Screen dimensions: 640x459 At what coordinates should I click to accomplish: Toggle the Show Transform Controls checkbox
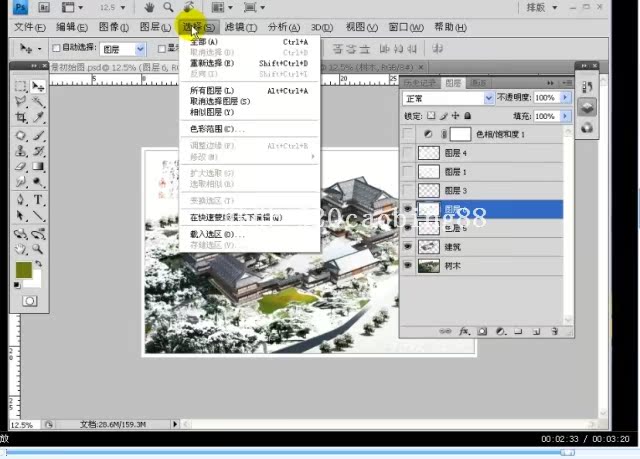coord(162,49)
